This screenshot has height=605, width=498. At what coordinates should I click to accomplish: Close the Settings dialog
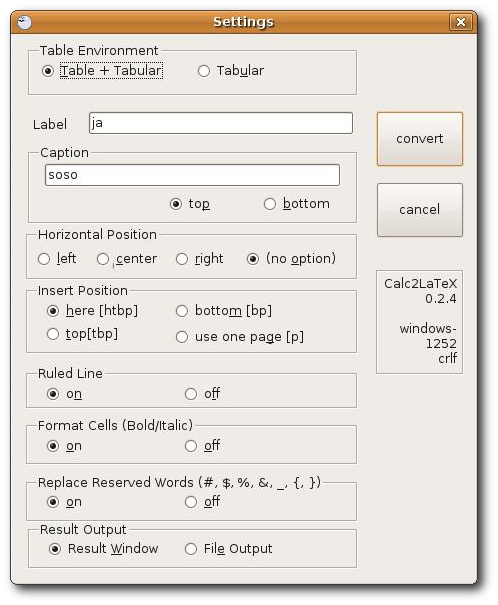tap(460, 22)
